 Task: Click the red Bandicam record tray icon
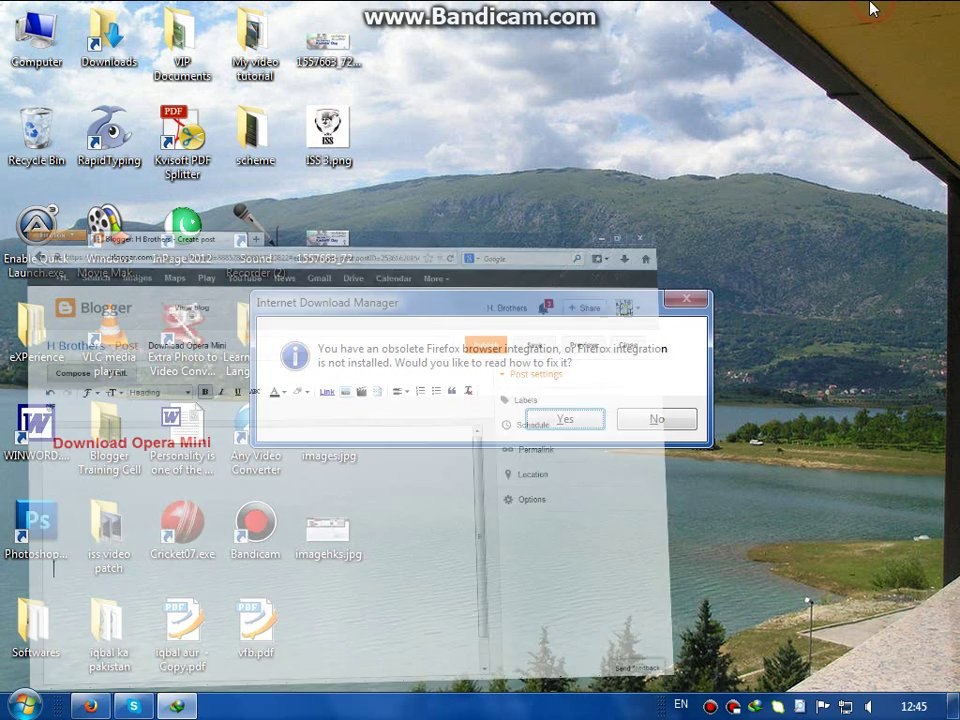click(710, 707)
